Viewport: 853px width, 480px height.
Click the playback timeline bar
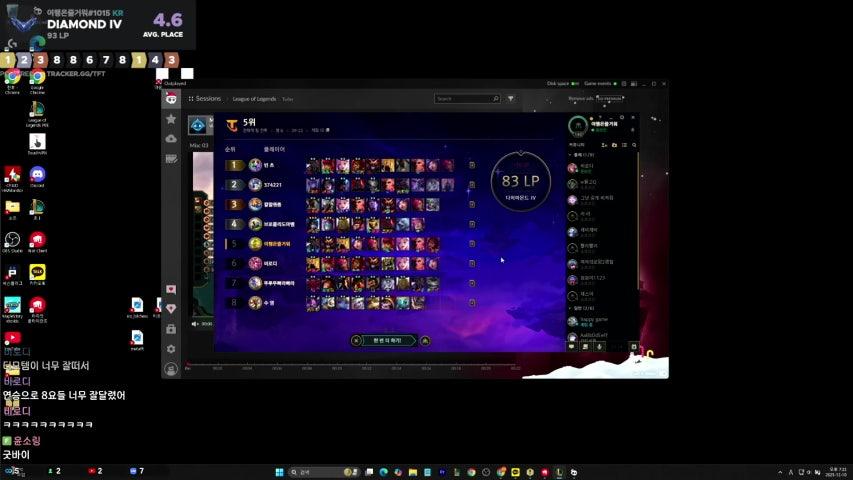(x=351, y=364)
